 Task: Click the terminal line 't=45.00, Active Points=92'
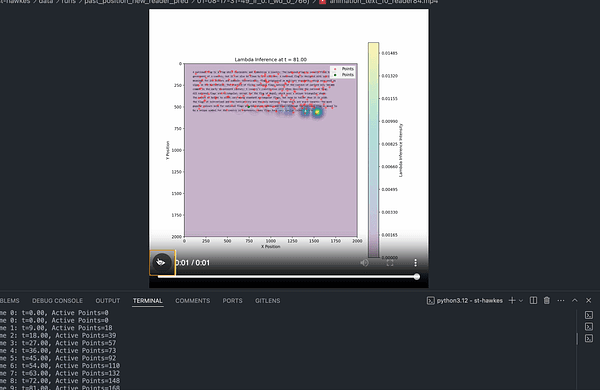[x=69, y=358]
